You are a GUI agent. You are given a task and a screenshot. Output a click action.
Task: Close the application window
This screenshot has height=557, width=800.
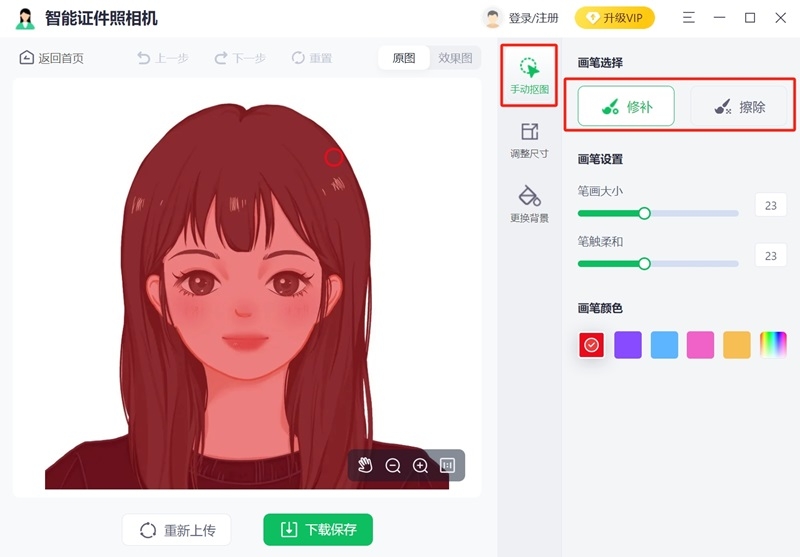point(781,18)
